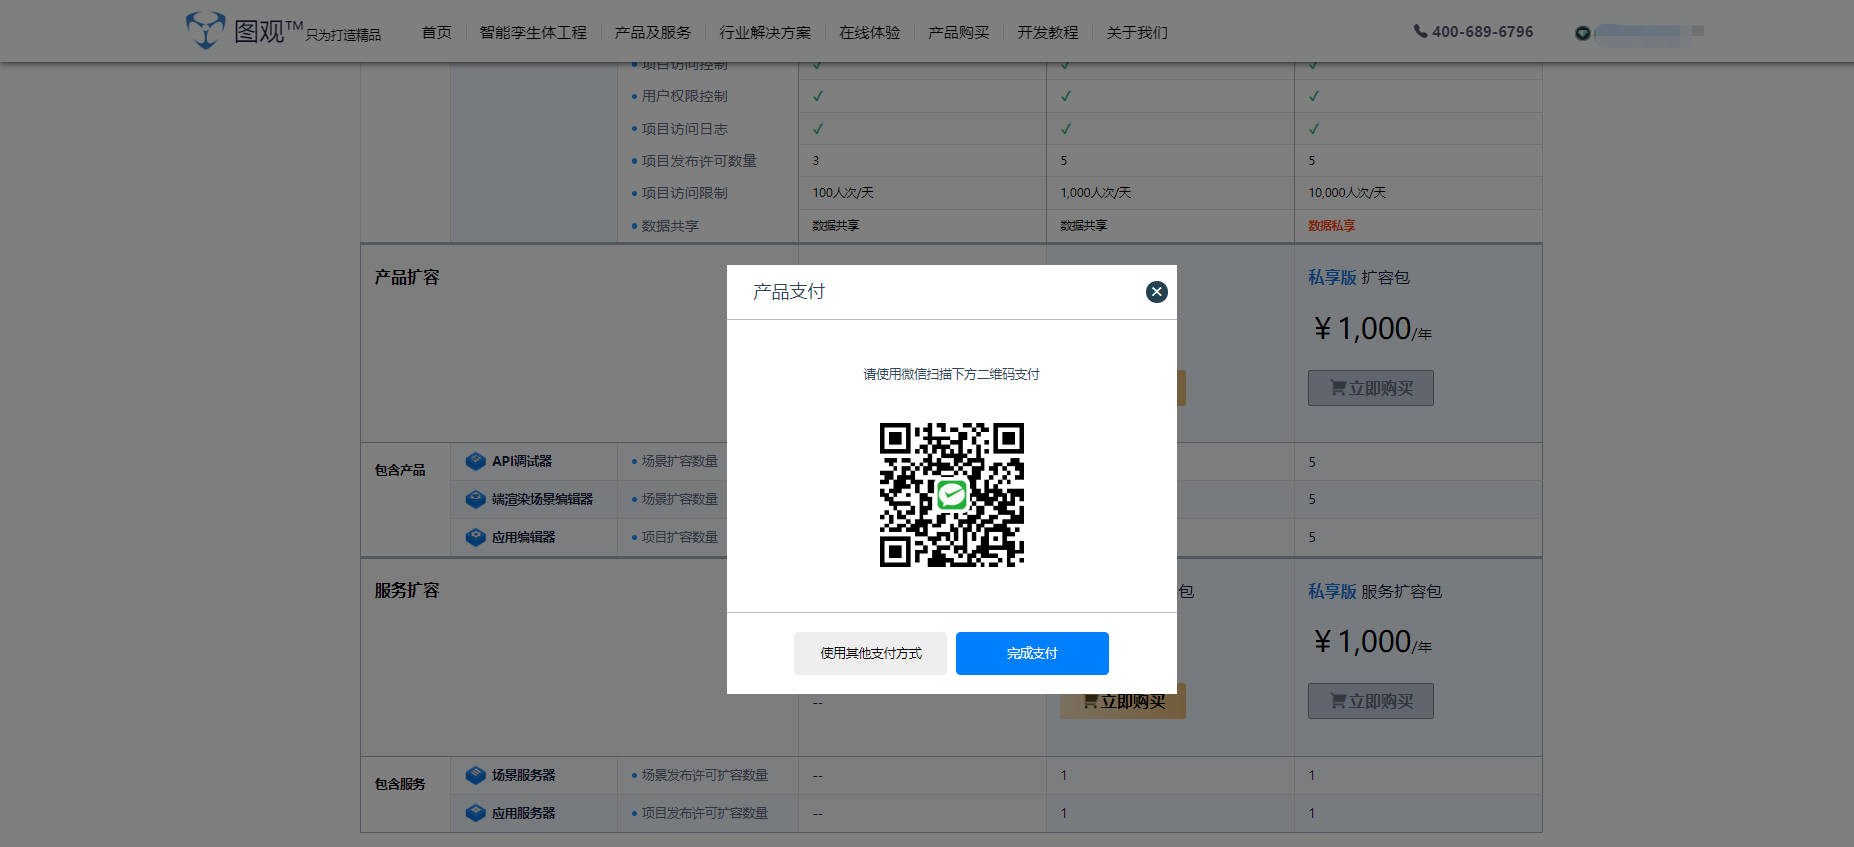The width and height of the screenshot is (1854, 847).
Task: Open 产品购买 menu item
Action: tap(959, 32)
